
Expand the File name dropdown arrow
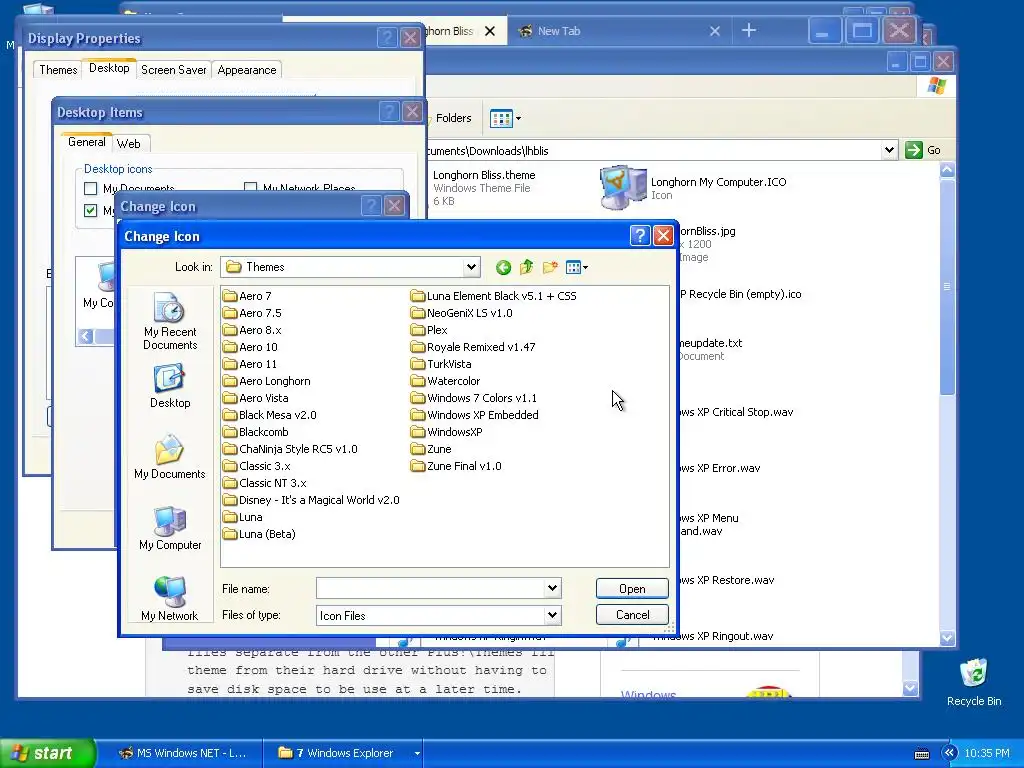pyautogui.click(x=552, y=588)
